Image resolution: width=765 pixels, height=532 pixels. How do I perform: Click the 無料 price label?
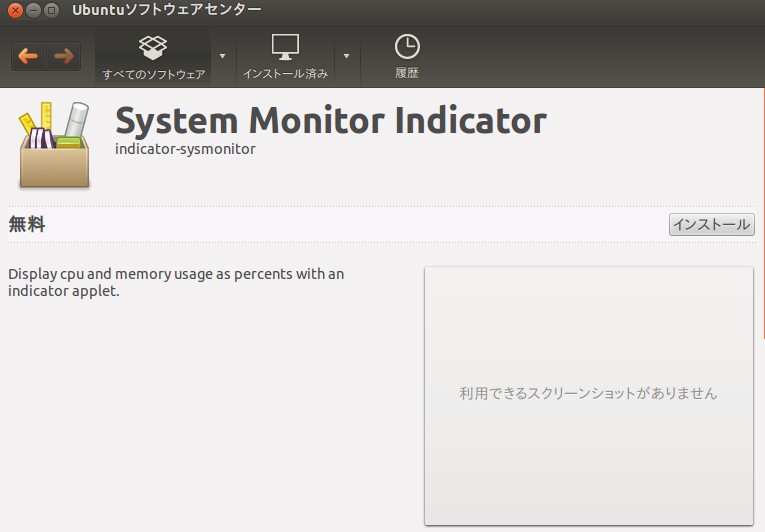click(x=27, y=225)
